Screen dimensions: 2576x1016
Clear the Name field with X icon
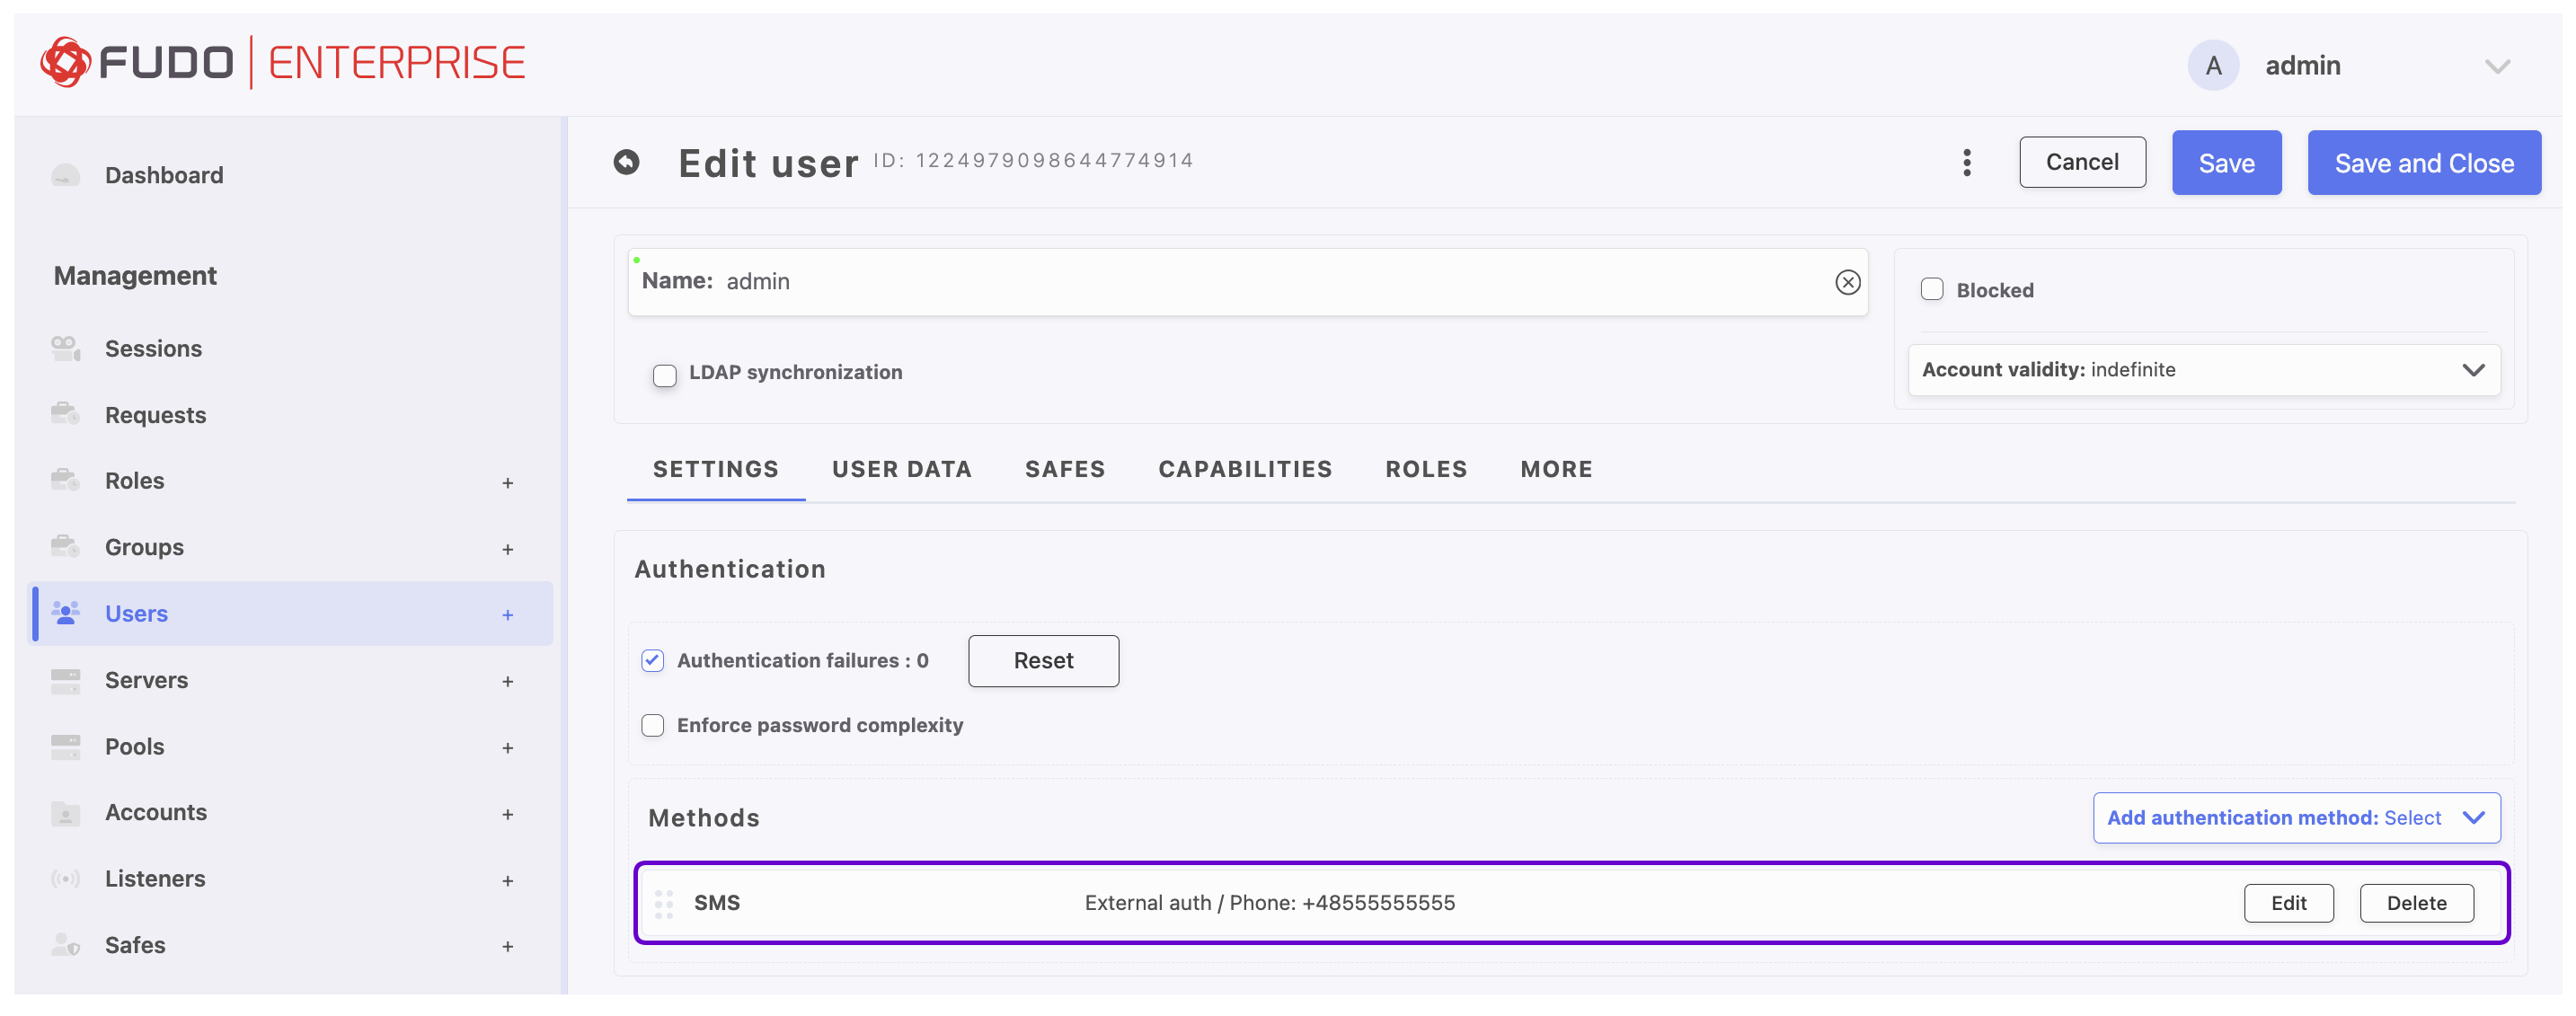(1847, 282)
